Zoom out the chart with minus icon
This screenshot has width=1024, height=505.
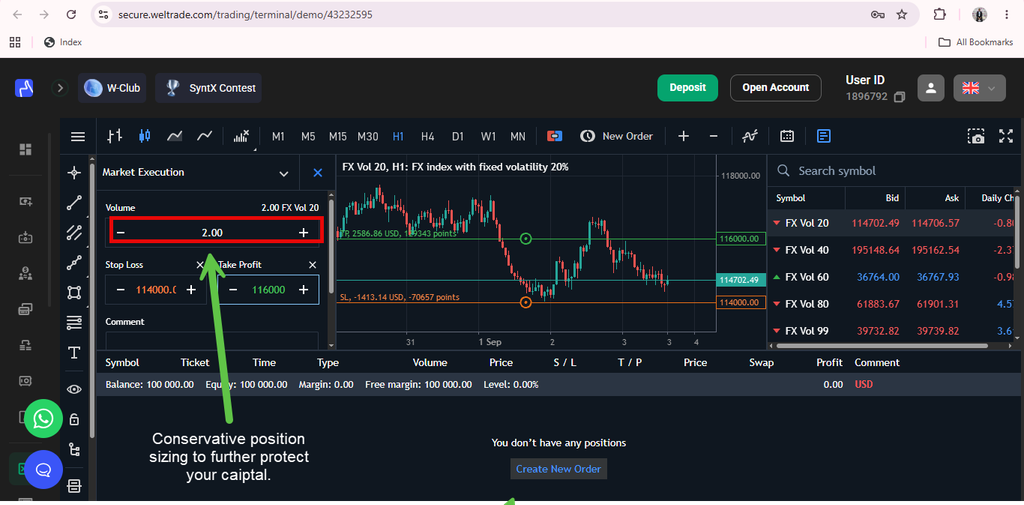[x=714, y=136]
